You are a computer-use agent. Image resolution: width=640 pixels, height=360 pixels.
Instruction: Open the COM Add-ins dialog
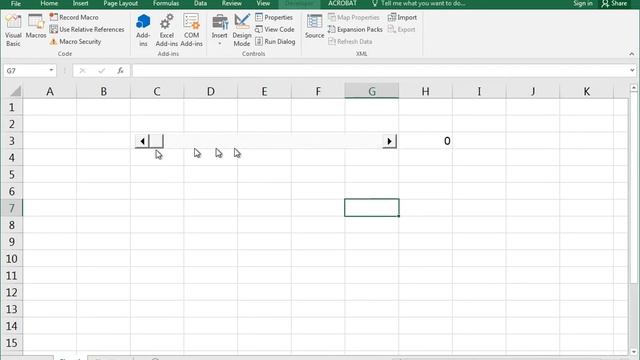coord(191,30)
